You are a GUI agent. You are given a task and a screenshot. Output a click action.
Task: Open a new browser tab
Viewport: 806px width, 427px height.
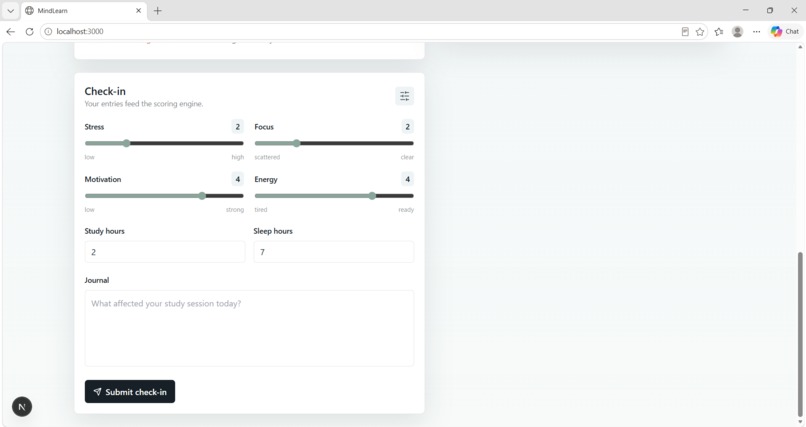(157, 10)
